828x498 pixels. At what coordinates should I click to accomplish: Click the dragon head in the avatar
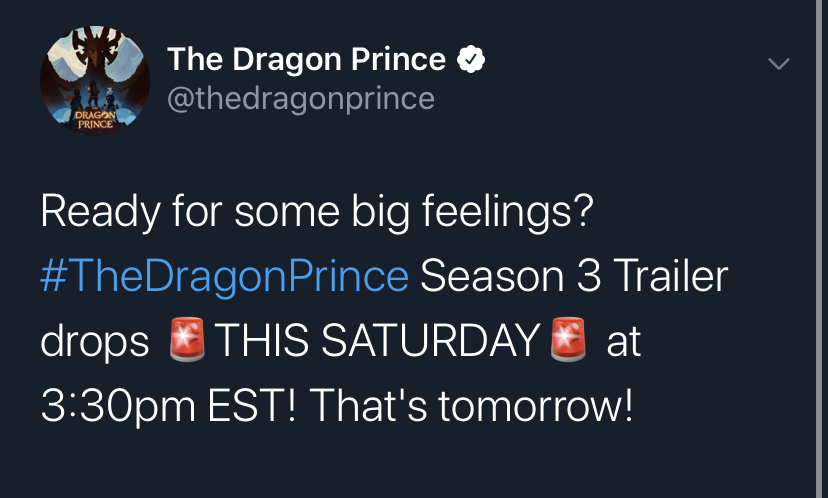point(96,52)
